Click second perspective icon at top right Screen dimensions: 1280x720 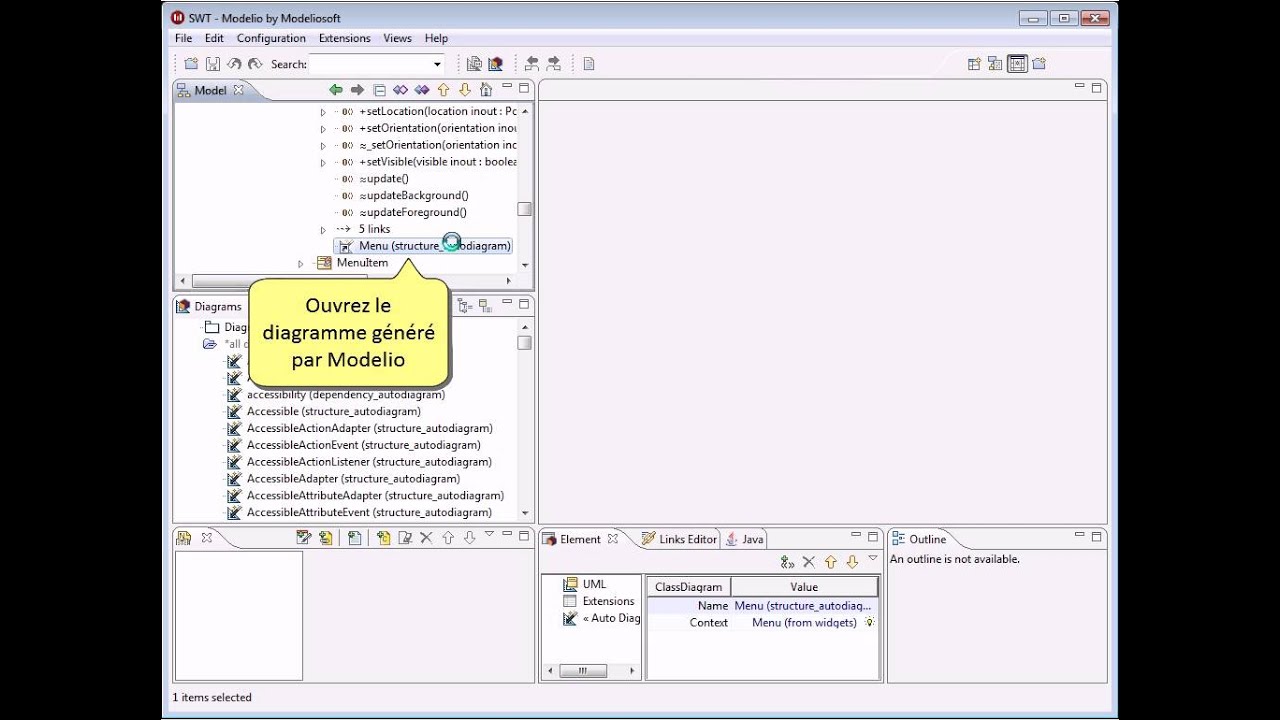(995, 64)
